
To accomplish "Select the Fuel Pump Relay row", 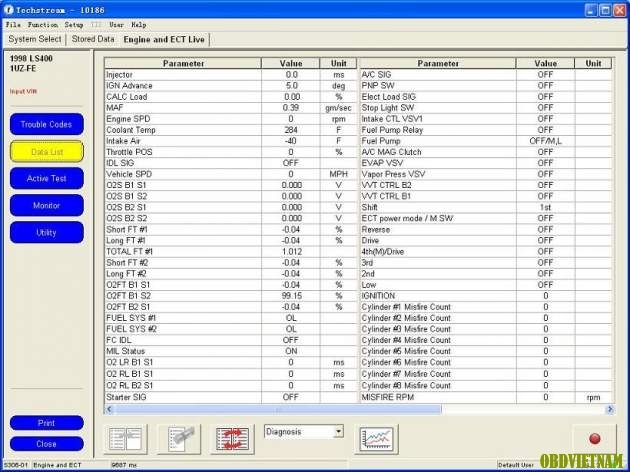I will [485, 130].
